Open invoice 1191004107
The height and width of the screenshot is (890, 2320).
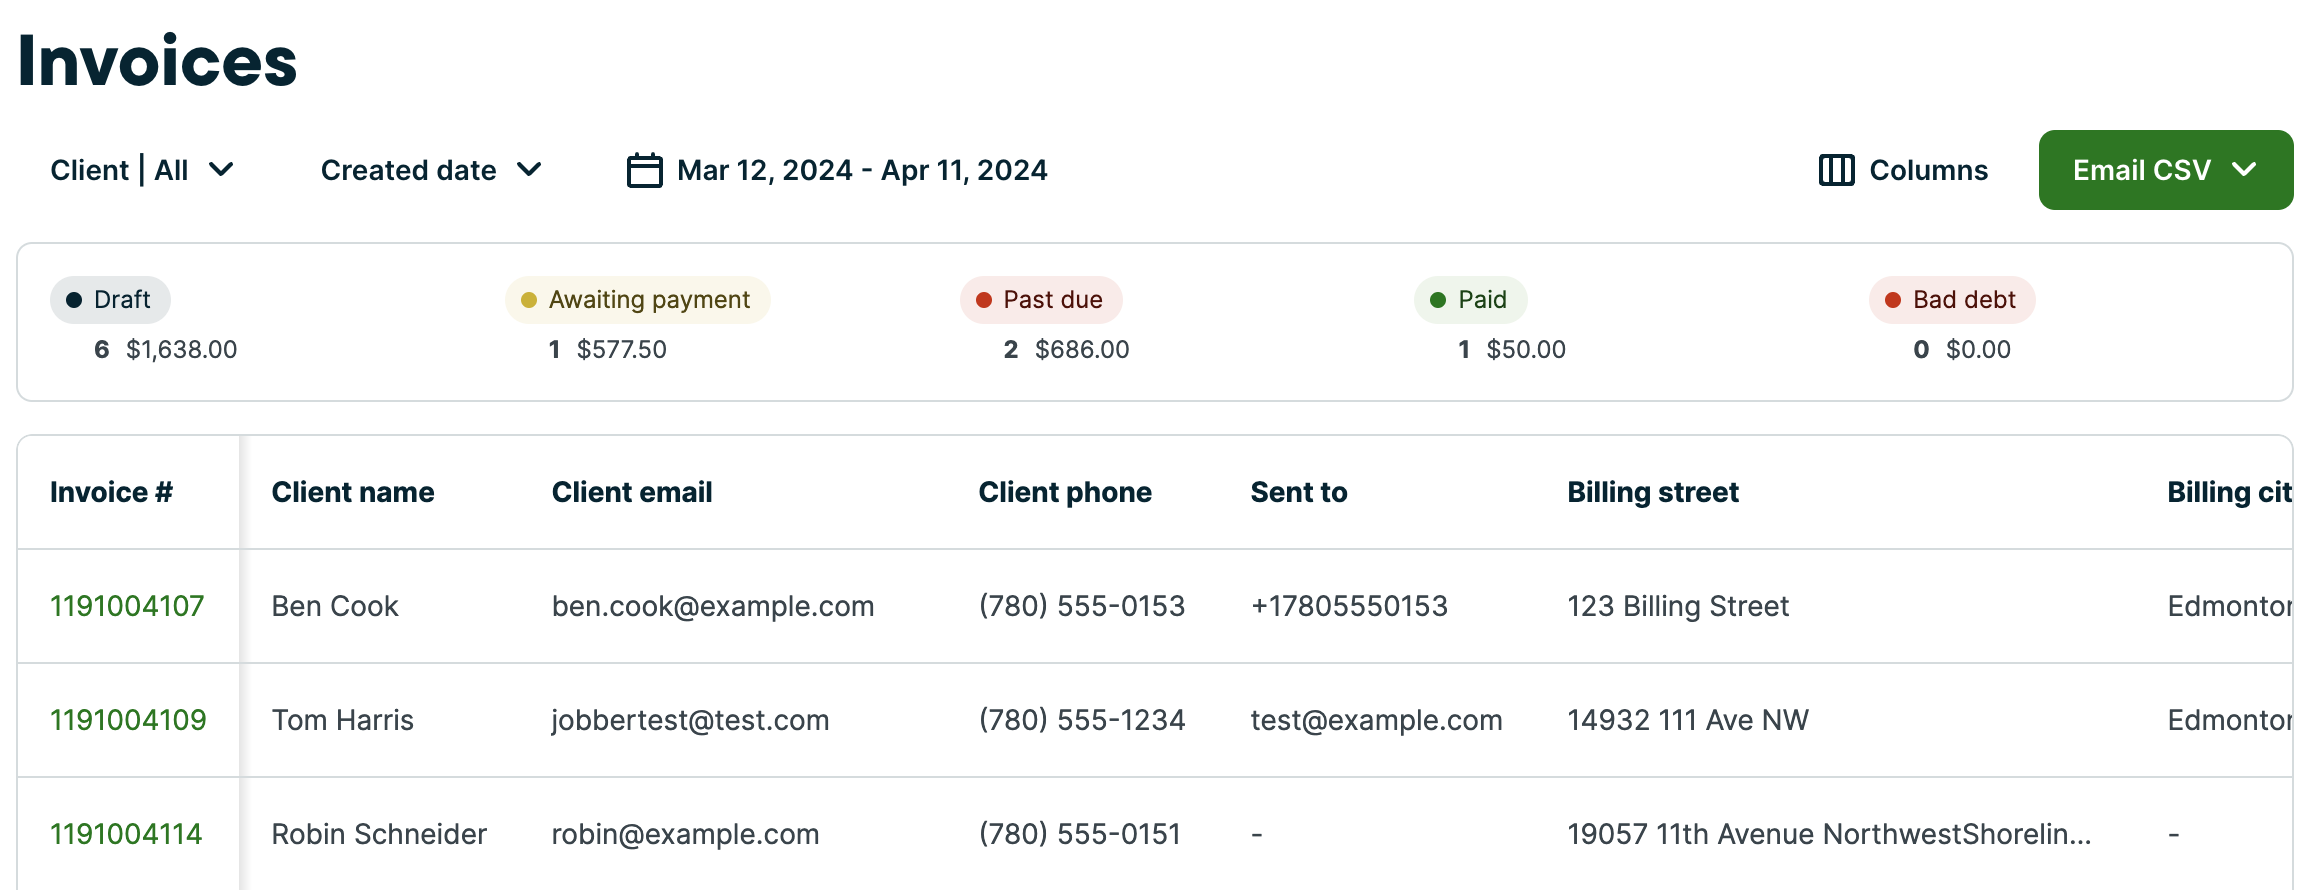[x=126, y=605]
